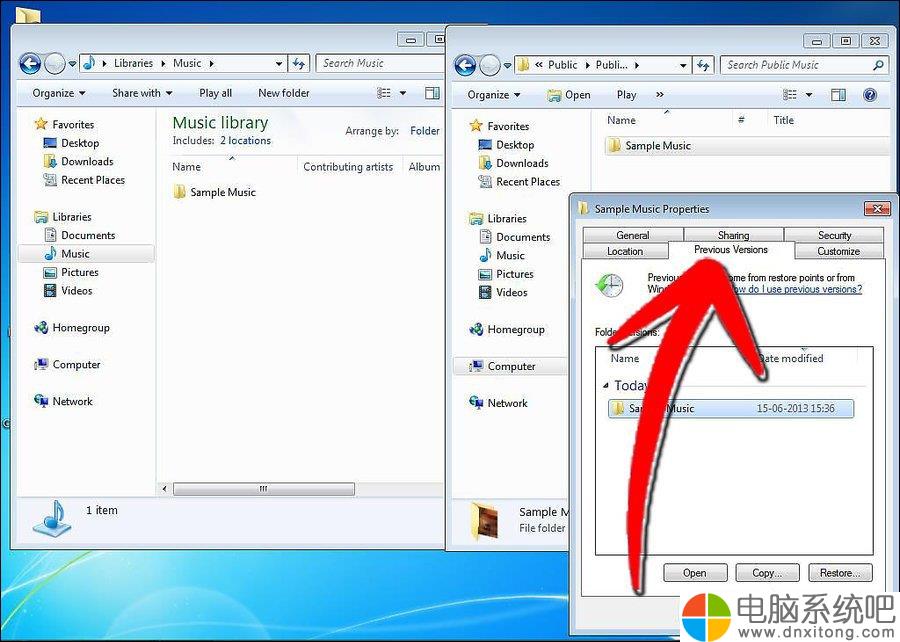Click Copy... button in Properties dialog
The image size is (900, 642).
[767, 573]
